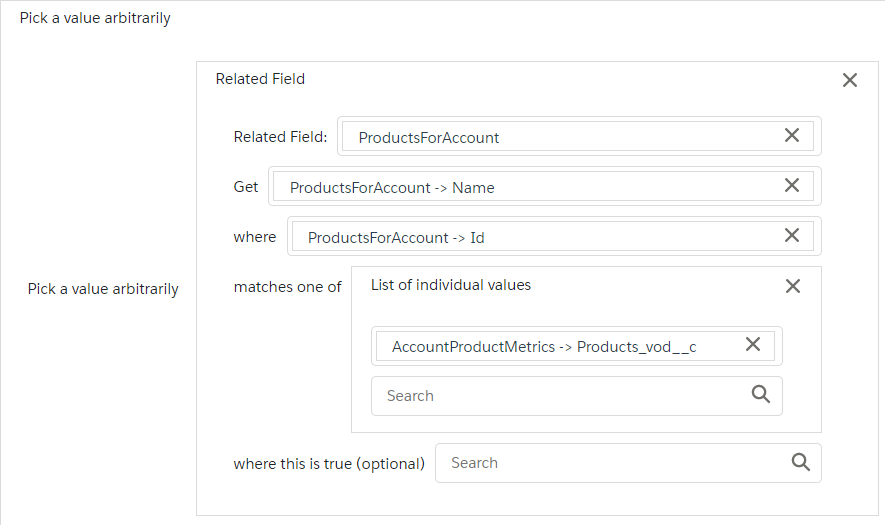Close the Related Field panel
Screen dimensions: 885x525
pos(850,80)
